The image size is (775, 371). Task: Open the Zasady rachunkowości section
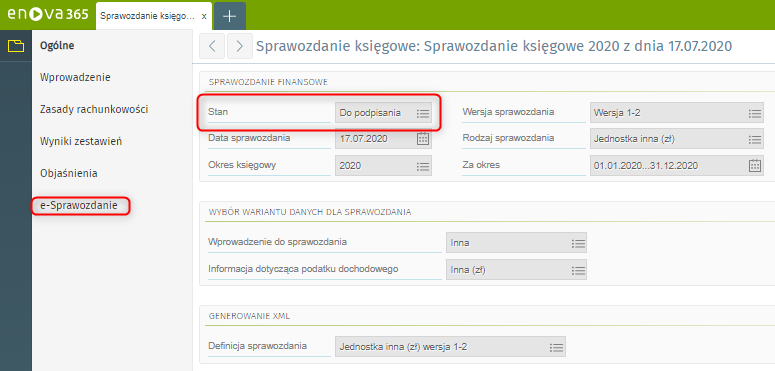click(x=94, y=109)
